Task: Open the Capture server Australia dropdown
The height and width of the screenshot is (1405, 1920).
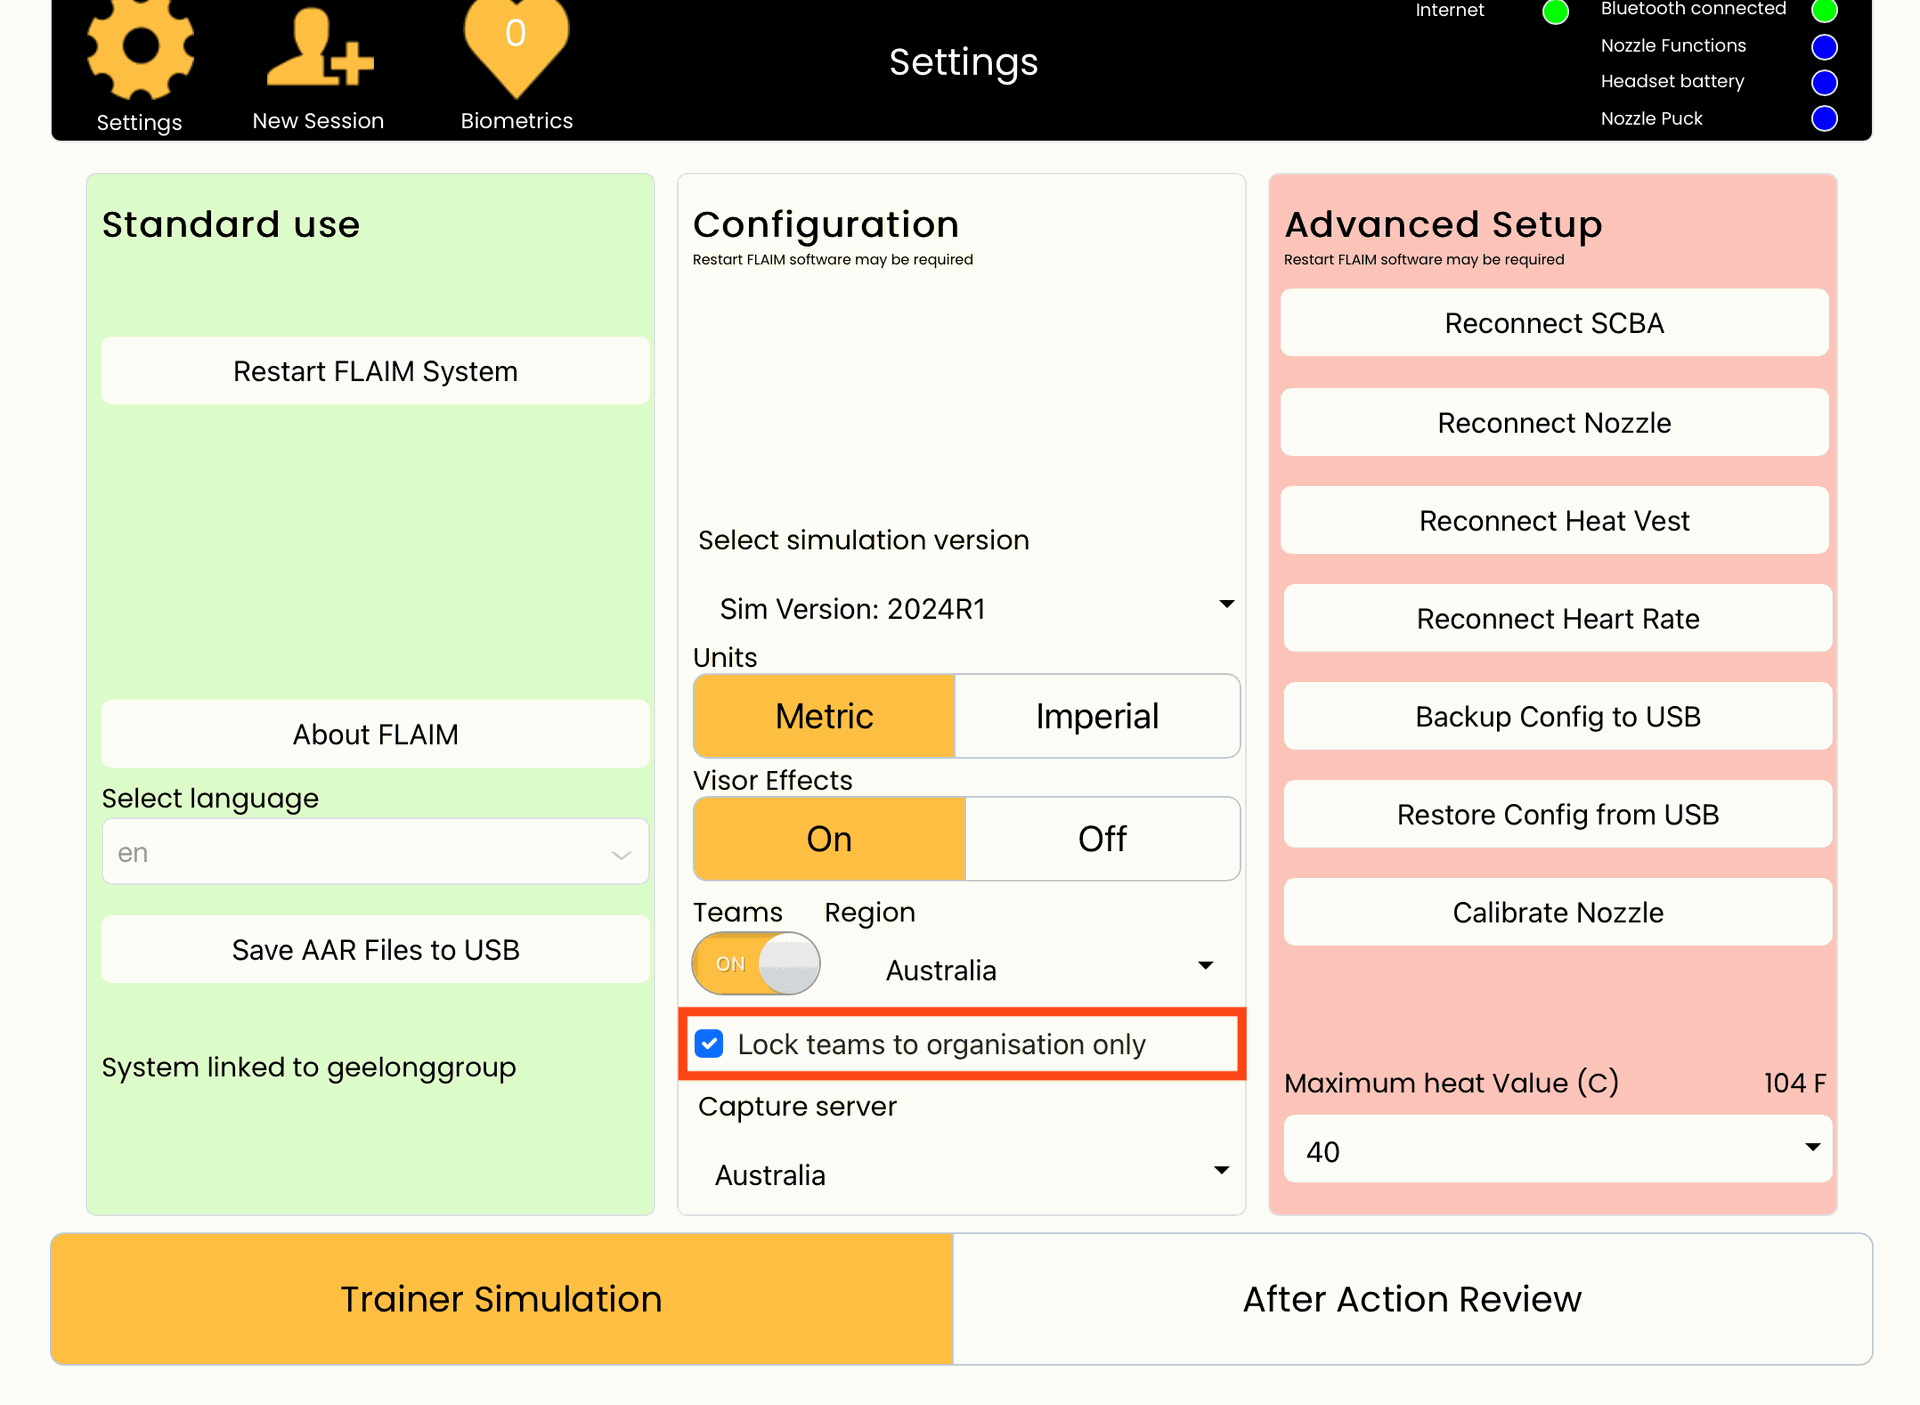Action: coord(965,1174)
